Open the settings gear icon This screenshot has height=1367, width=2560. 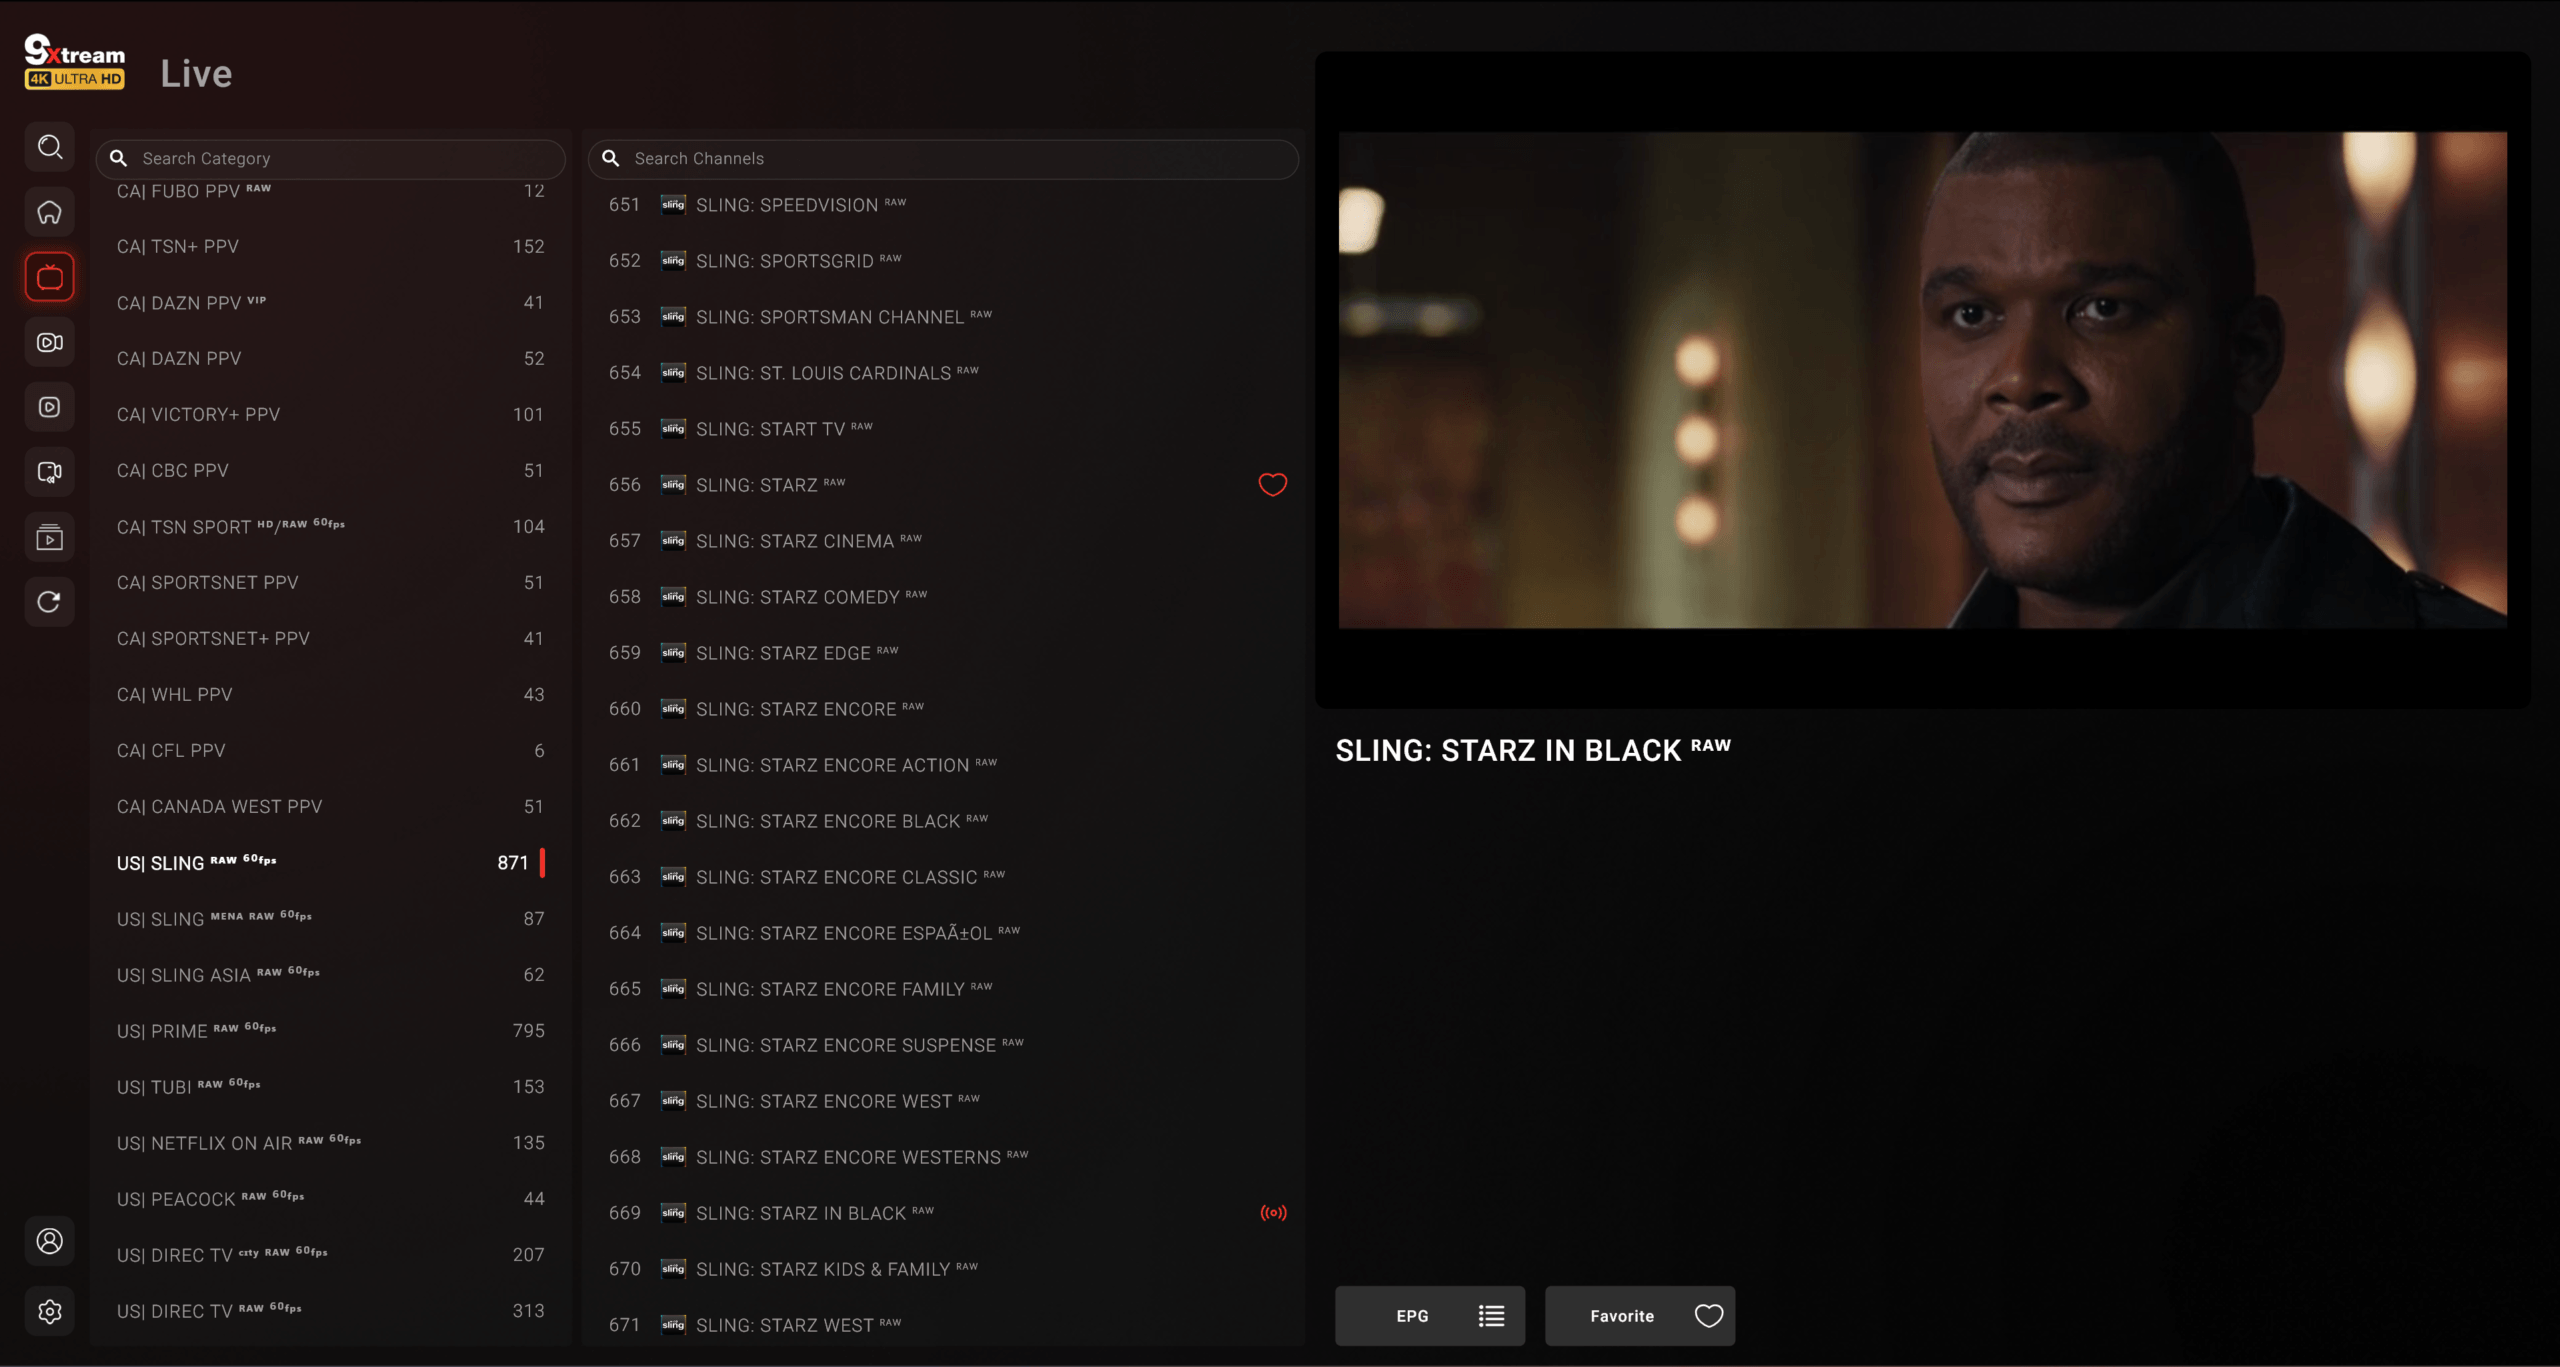click(x=49, y=1311)
